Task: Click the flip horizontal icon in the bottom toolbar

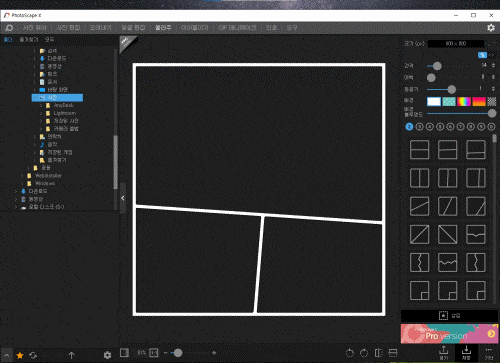Action: click(379, 353)
